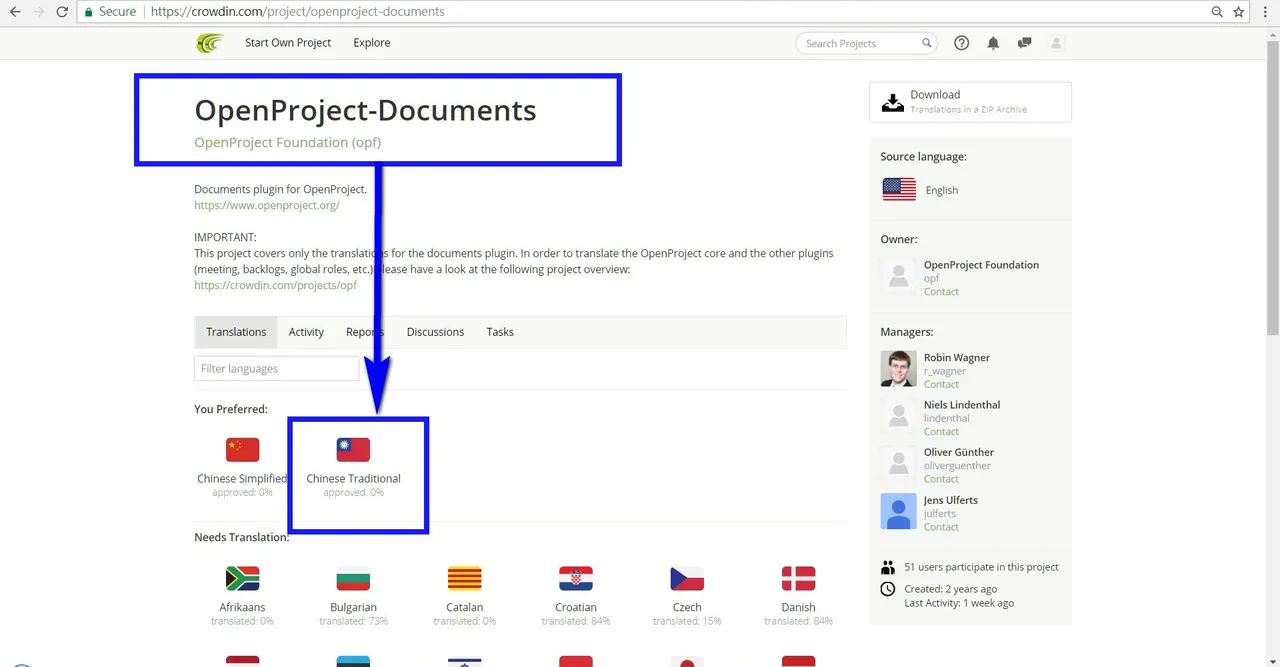The width and height of the screenshot is (1280, 667).
Task: Select the Bulgarian flag icon
Action: pyautogui.click(x=353, y=578)
